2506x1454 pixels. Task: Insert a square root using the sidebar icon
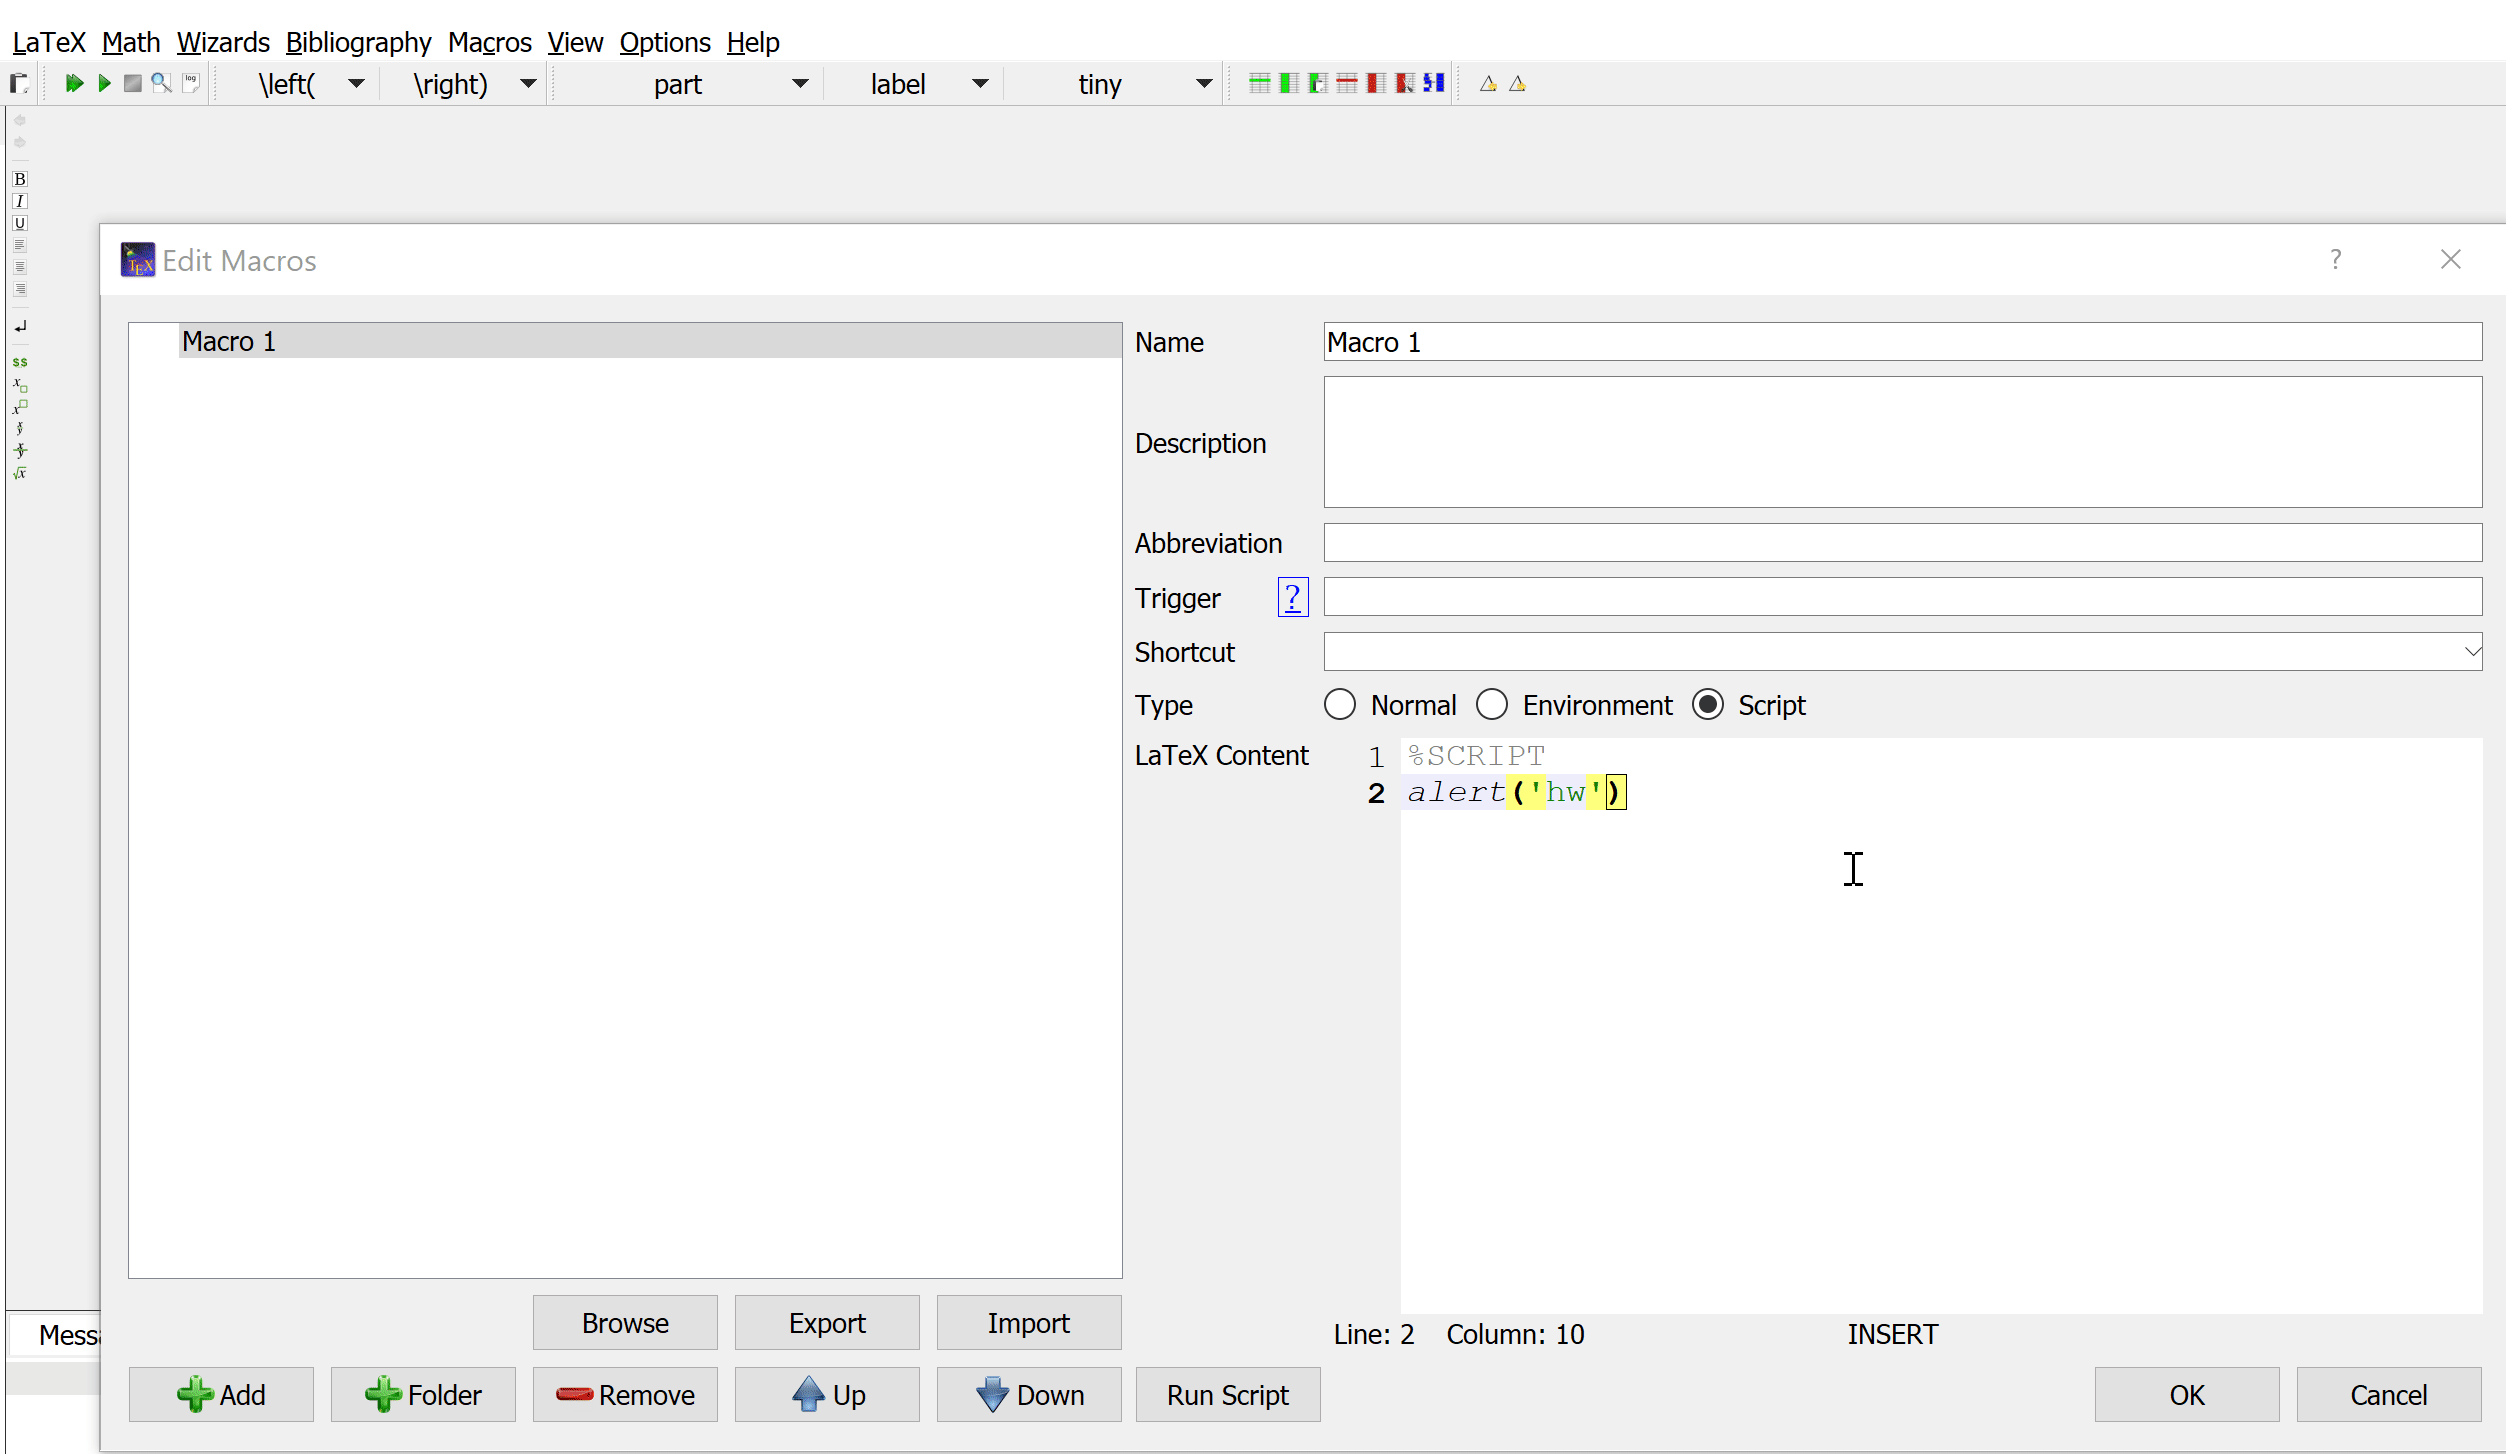[x=20, y=474]
